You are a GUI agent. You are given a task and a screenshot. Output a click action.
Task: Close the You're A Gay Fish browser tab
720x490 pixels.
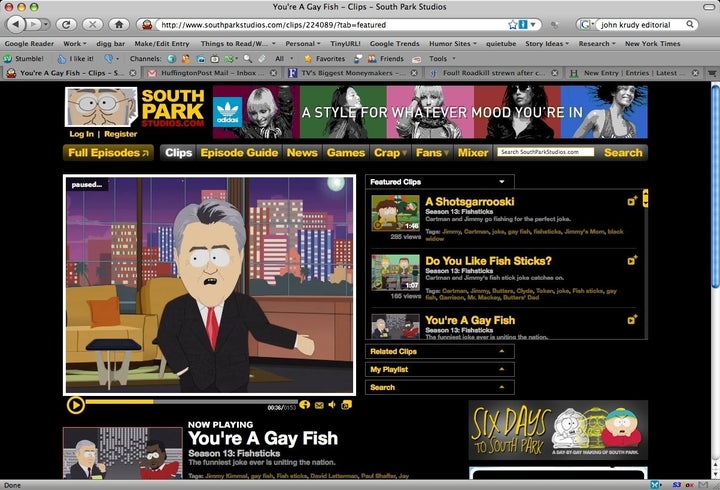click(x=133, y=73)
